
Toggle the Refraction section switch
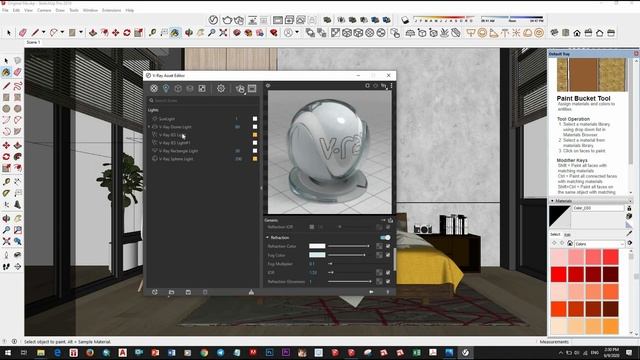385,238
